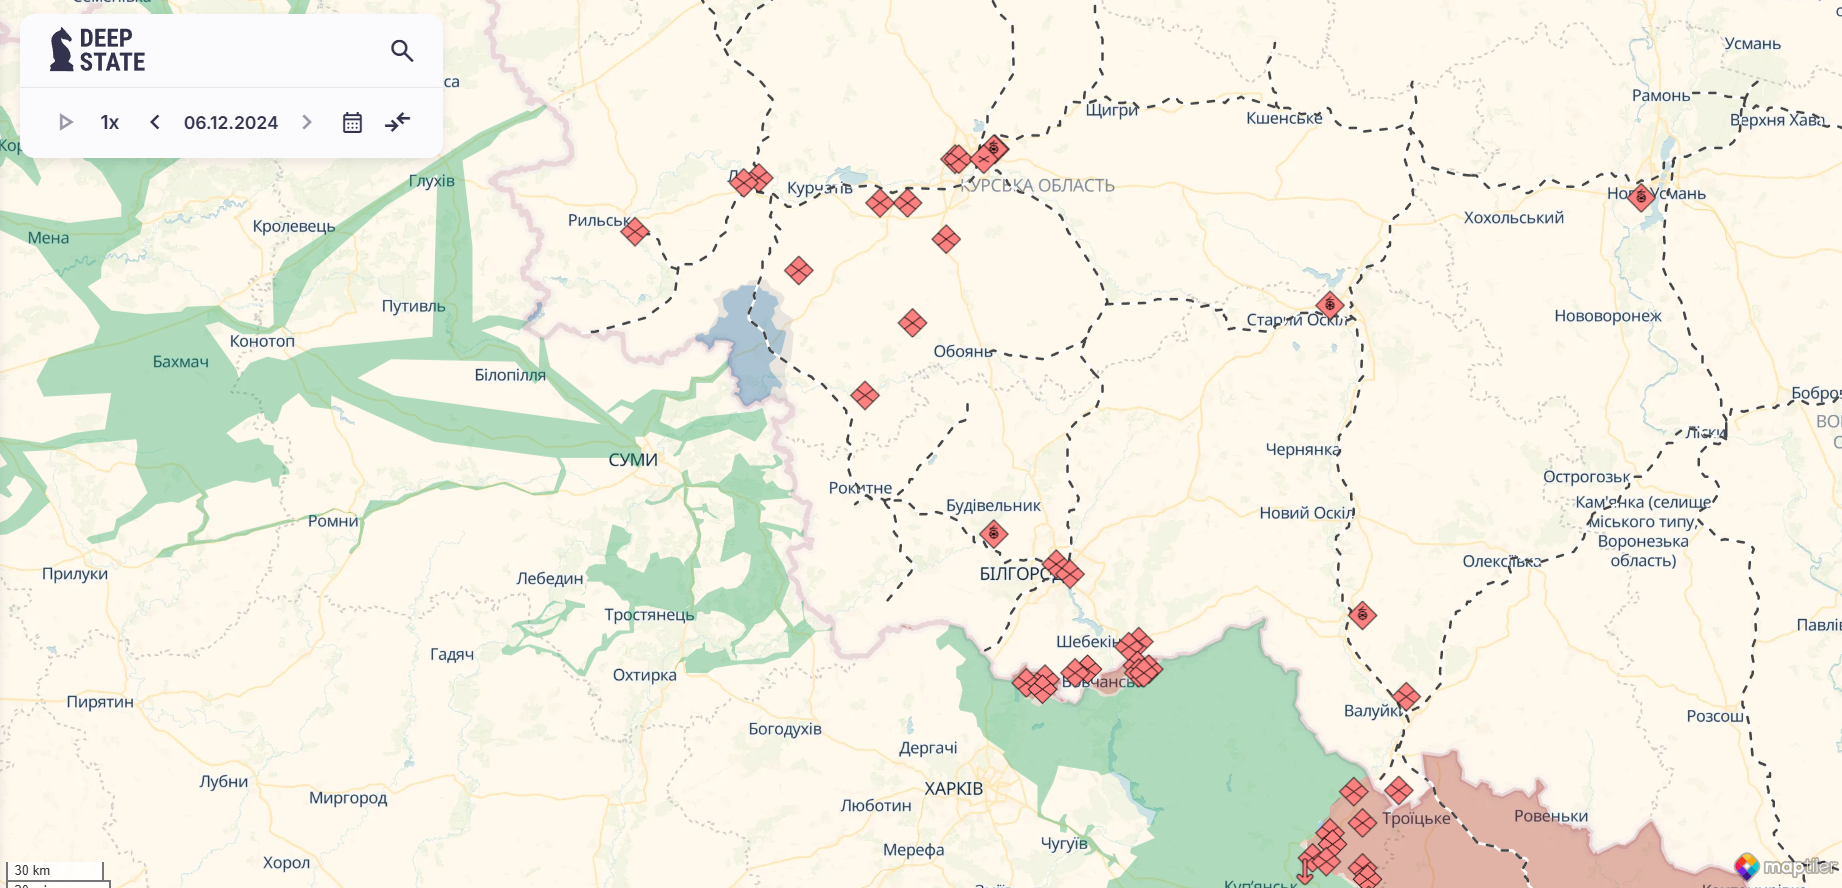Click the Чугуїв town label
The width and height of the screenshot is (1842, 888).
(1064, 843)
